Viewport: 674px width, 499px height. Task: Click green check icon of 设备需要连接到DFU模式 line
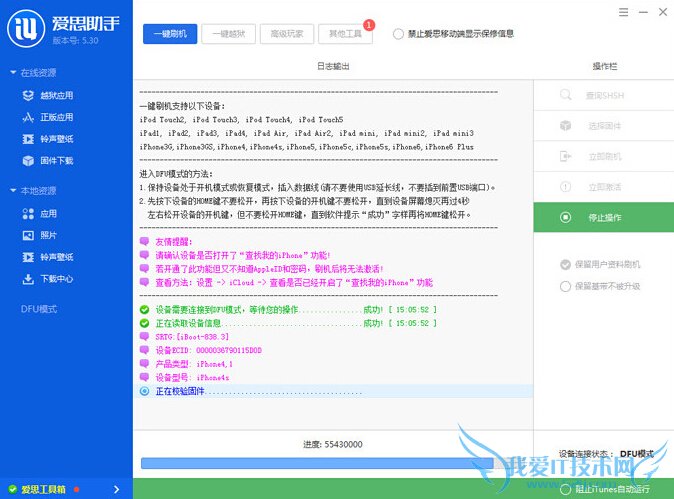click(144, 309)
